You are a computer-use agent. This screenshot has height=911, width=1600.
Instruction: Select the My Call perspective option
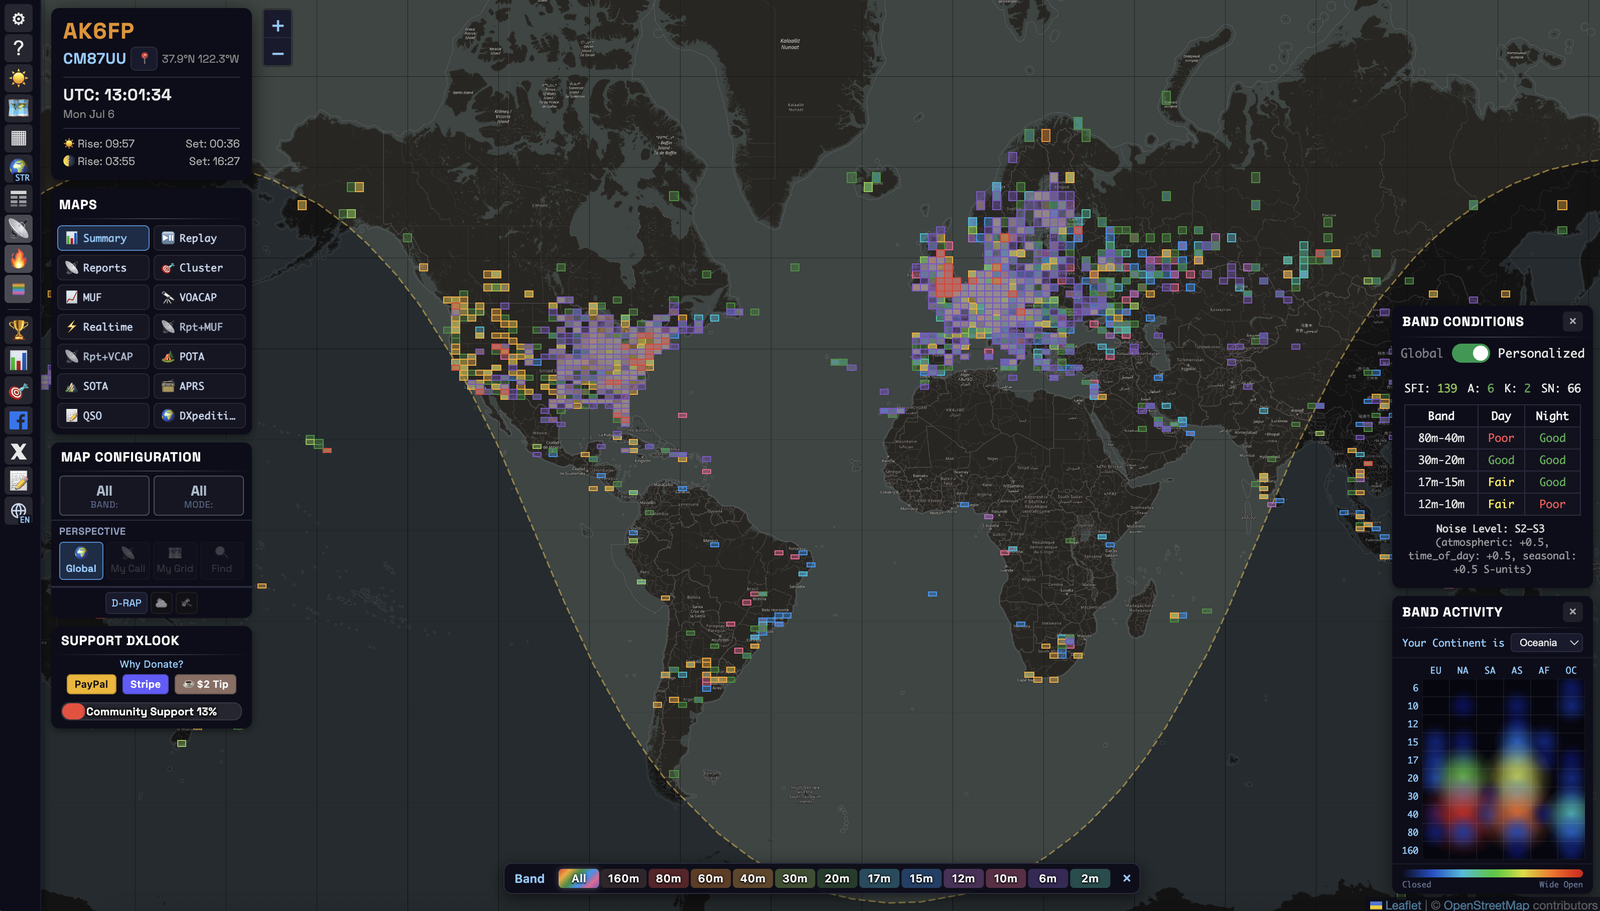(128, 560)
